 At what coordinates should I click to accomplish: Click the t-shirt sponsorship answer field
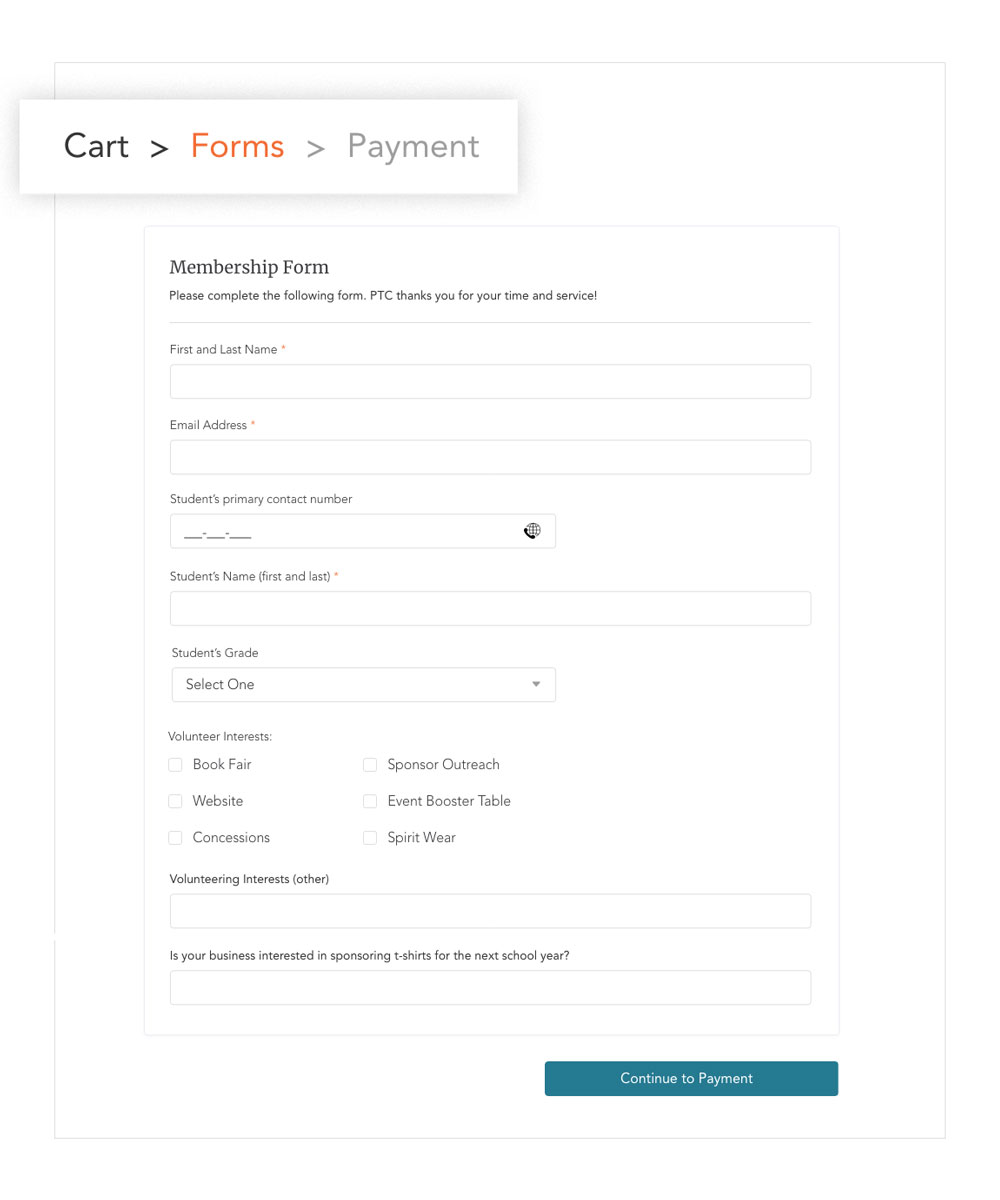[490, 988]
